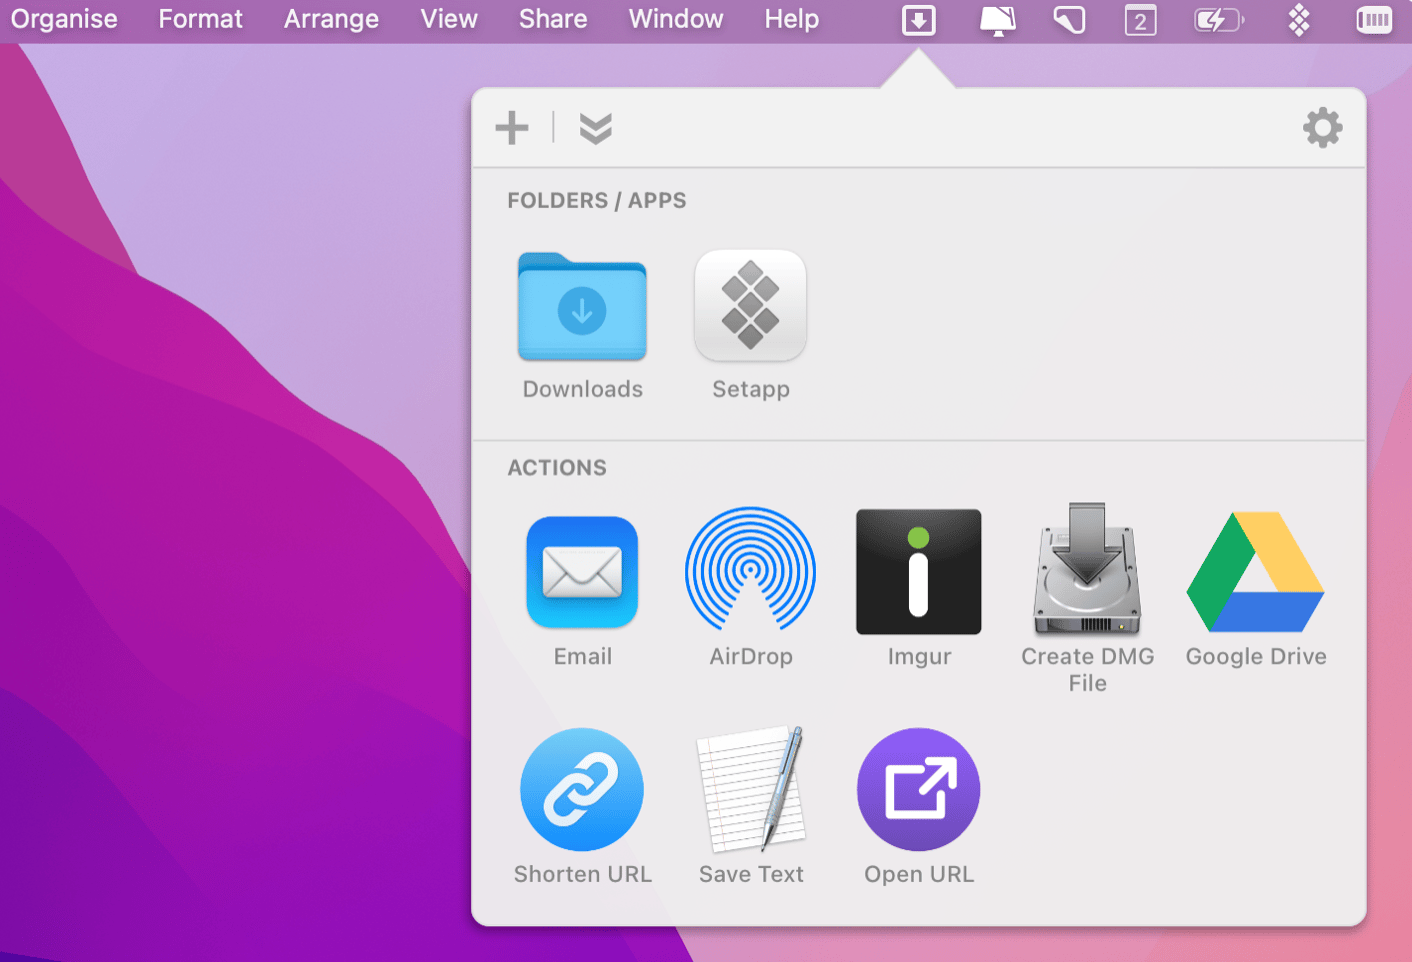Pick the Create DMG File action
Image resolution: width=1412 pixels, height=962 pixels.
(x=1087, y=569)
